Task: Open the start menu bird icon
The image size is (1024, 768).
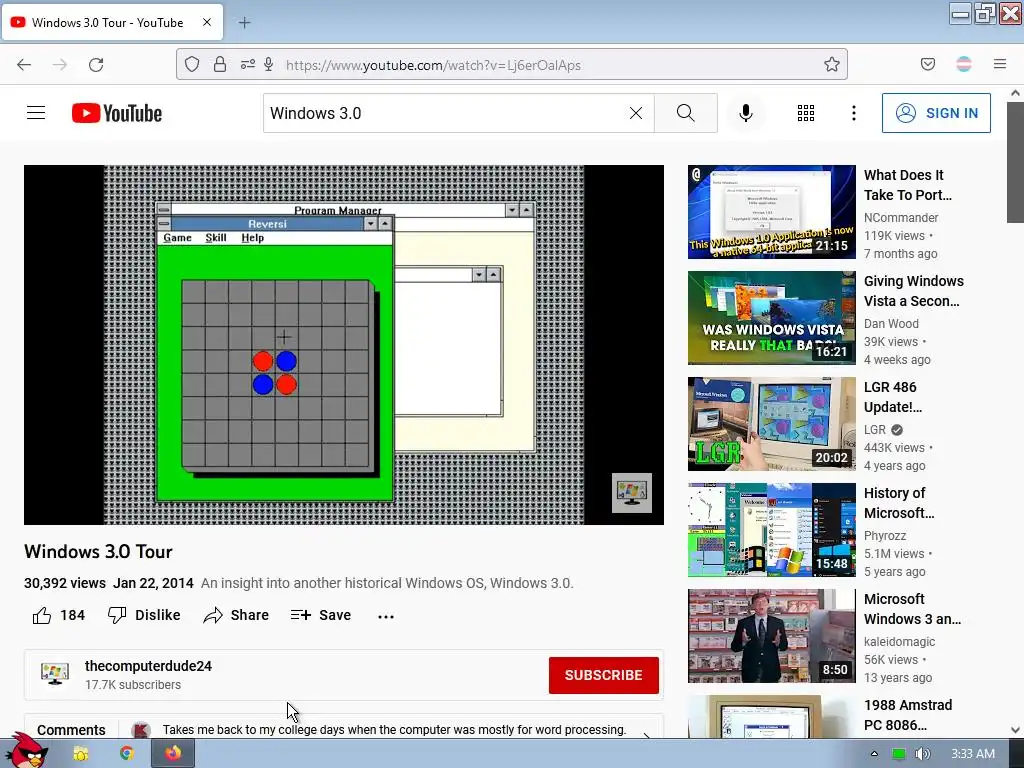Action: [29, 751]
